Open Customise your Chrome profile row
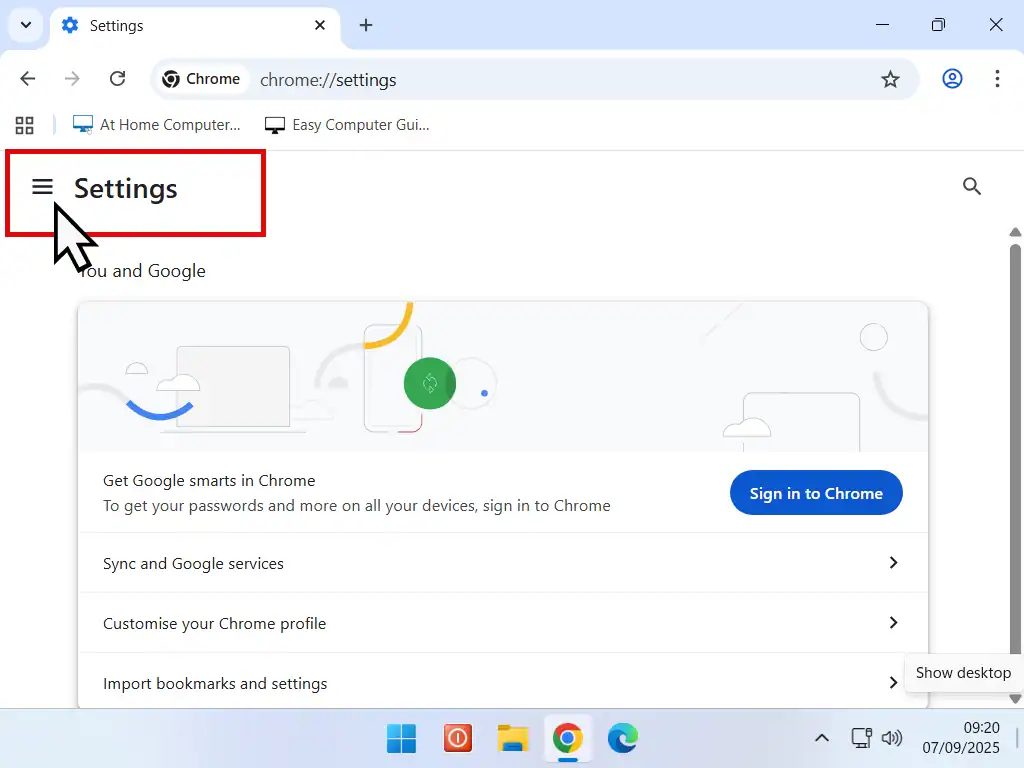The image size is (1024, 768). point(502,623)
